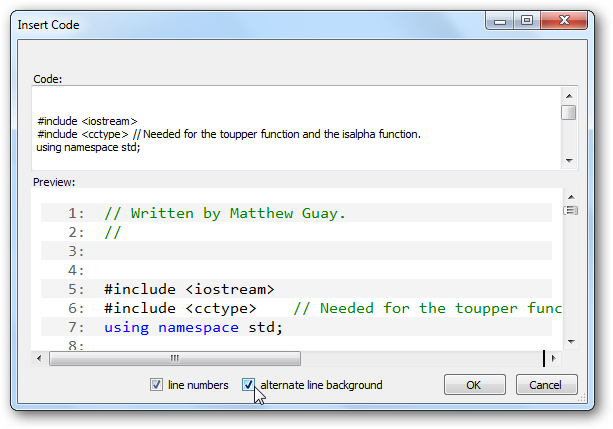Click the '#include <cctype>' line in Code box

229,134
